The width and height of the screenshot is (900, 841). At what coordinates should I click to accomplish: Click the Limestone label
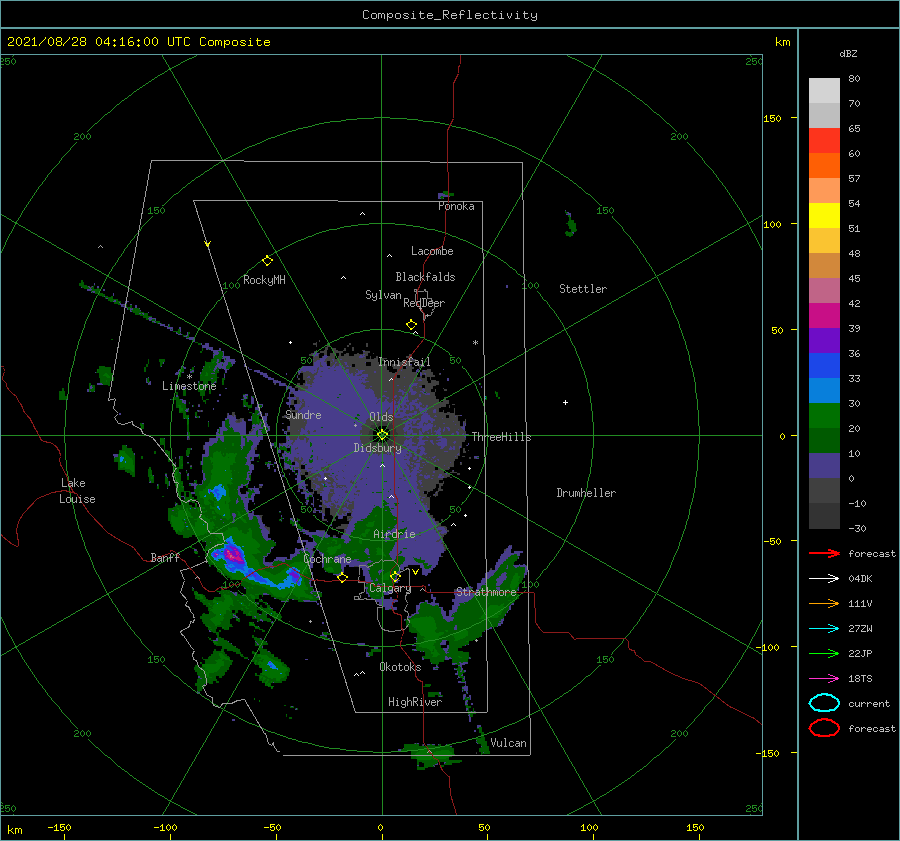[189, 386]
